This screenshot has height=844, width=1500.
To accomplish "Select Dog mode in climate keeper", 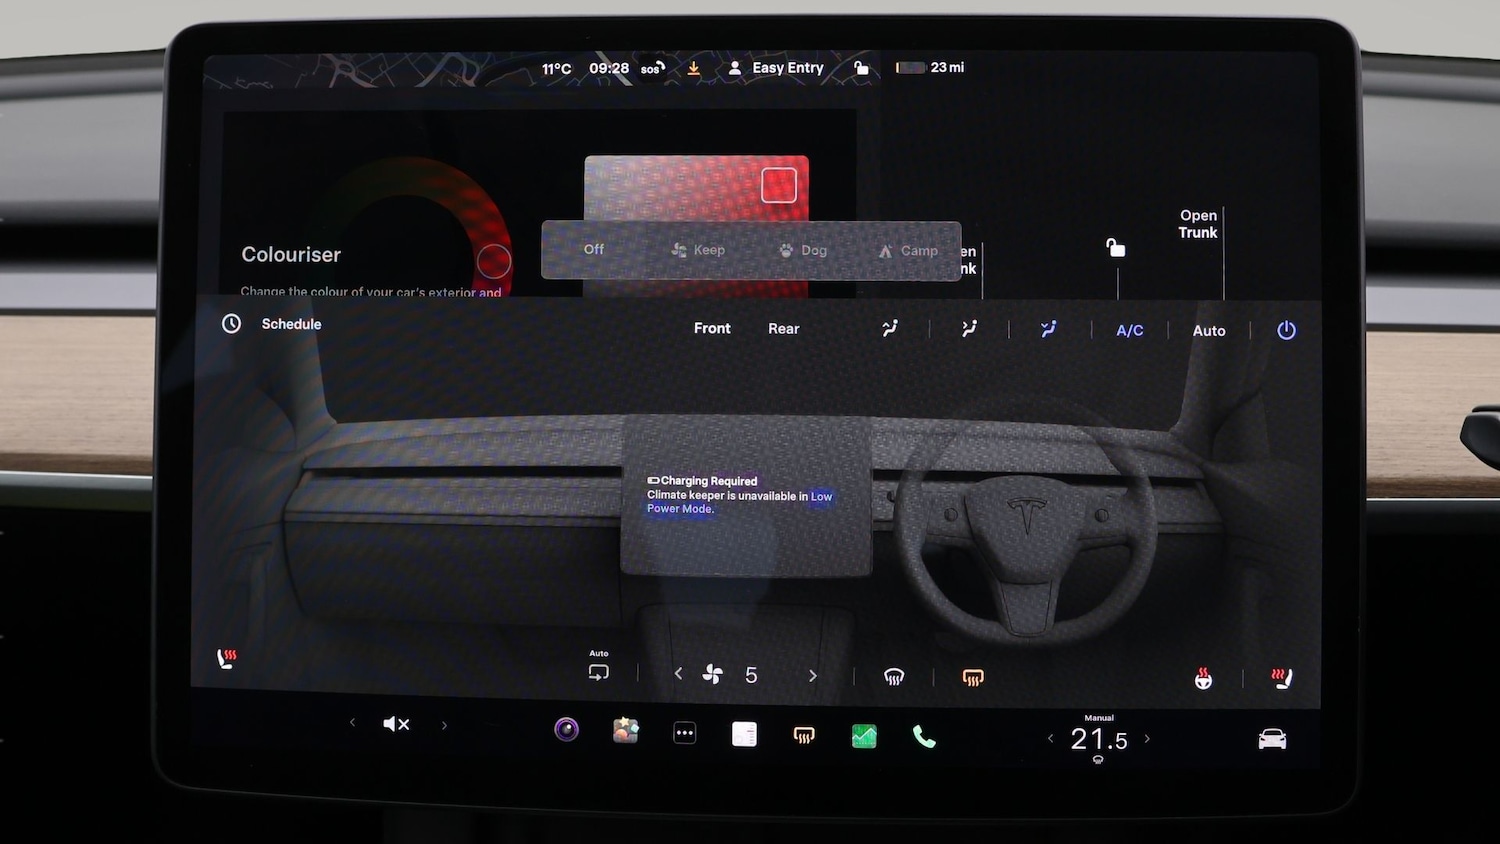I will pos(803,251).
